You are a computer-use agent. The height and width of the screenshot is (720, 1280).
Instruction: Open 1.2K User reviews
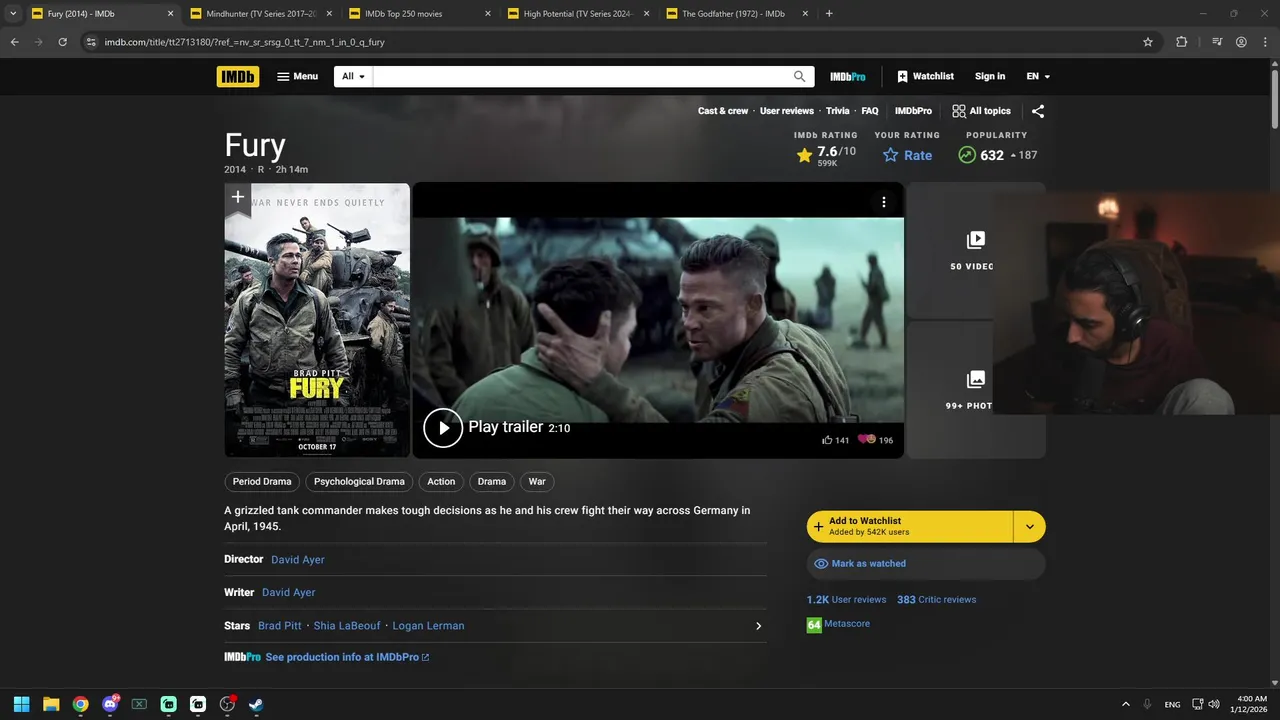(x=846, y=600)
